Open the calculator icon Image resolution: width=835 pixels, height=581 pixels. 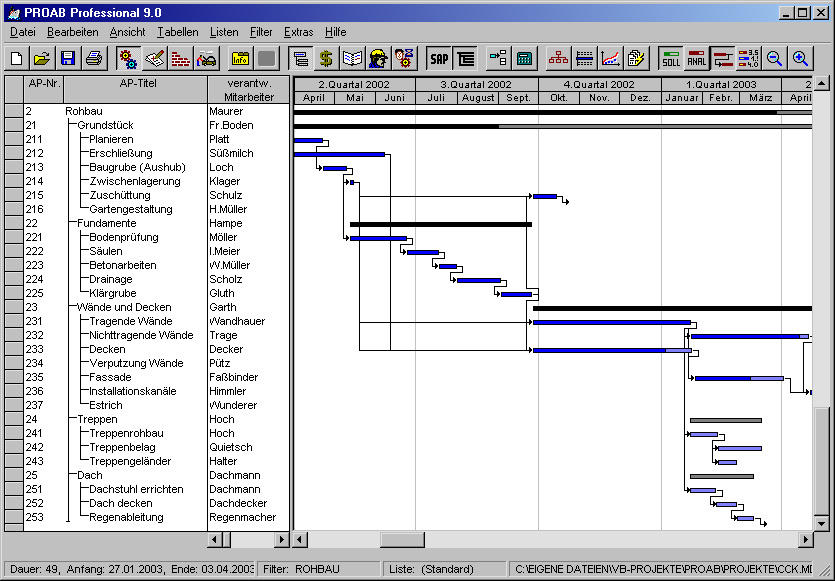(x=524, y=58)
